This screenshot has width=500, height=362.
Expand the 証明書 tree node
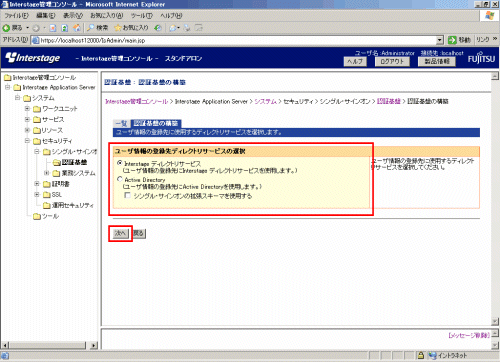pyautogui.click(x=37, y=184)
